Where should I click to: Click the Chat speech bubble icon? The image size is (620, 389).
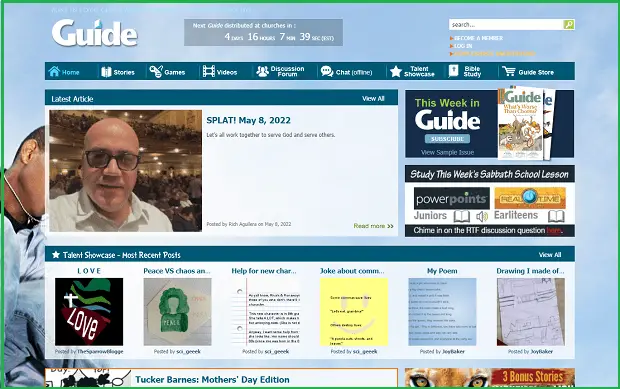327,72
